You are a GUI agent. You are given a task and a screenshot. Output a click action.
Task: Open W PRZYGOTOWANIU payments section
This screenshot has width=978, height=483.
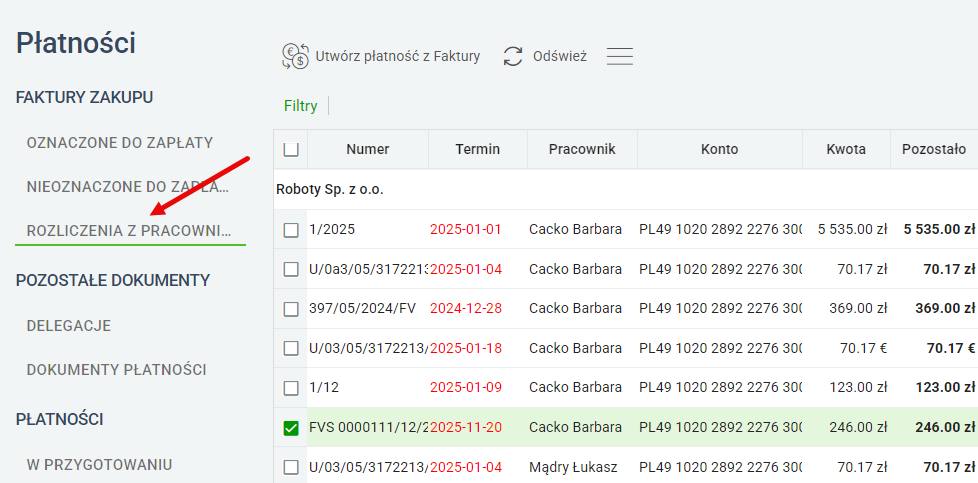tap(99, 465)
